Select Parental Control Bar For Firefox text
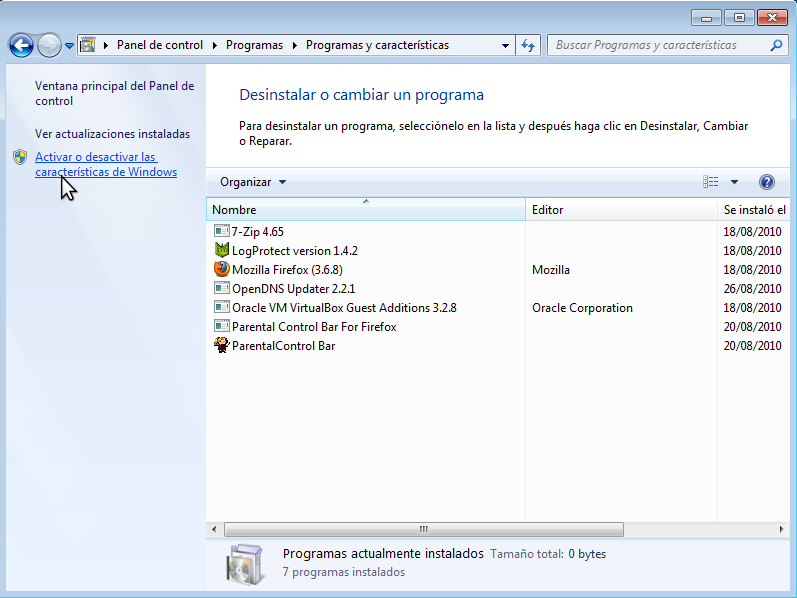The width and height of the screenshot is (797, 598). point(314,327)
